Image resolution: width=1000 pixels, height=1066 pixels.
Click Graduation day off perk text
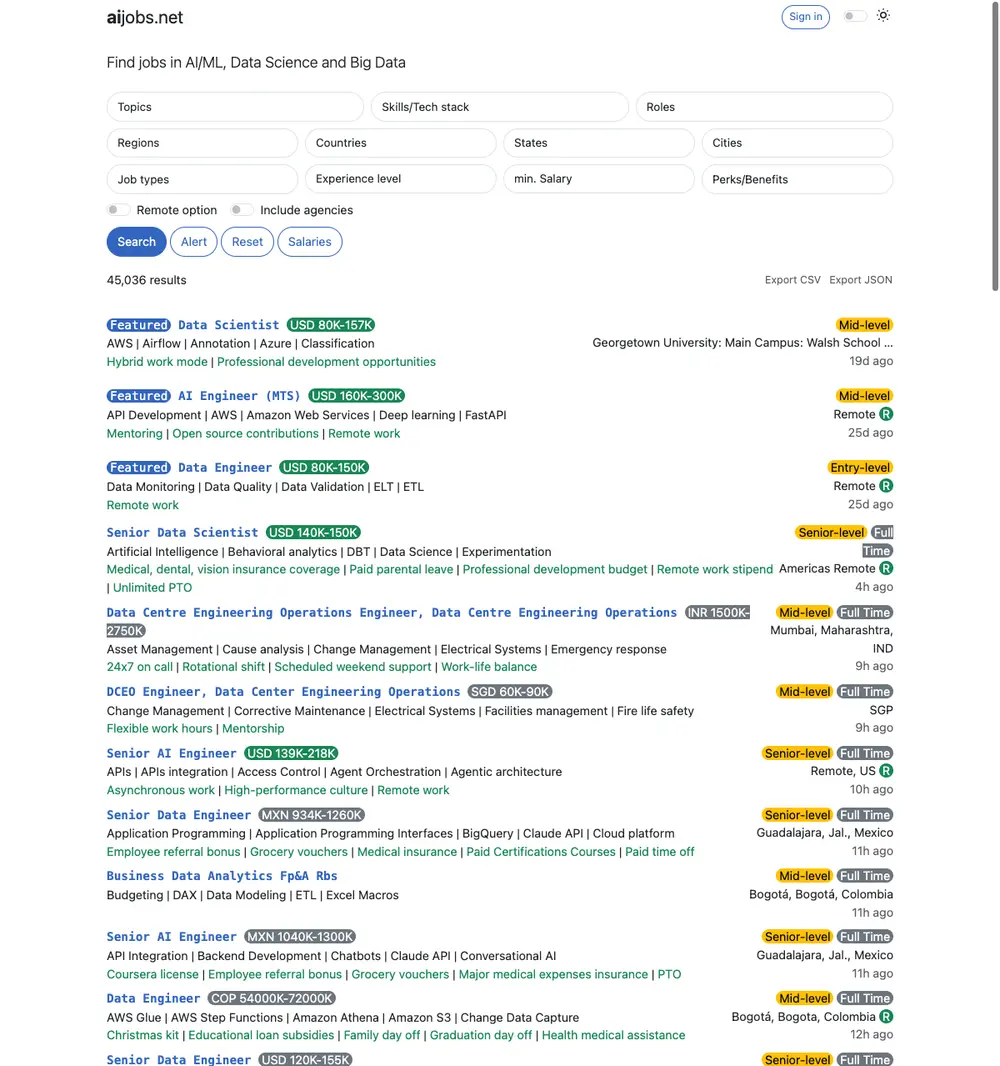[x=481, y=1035]
